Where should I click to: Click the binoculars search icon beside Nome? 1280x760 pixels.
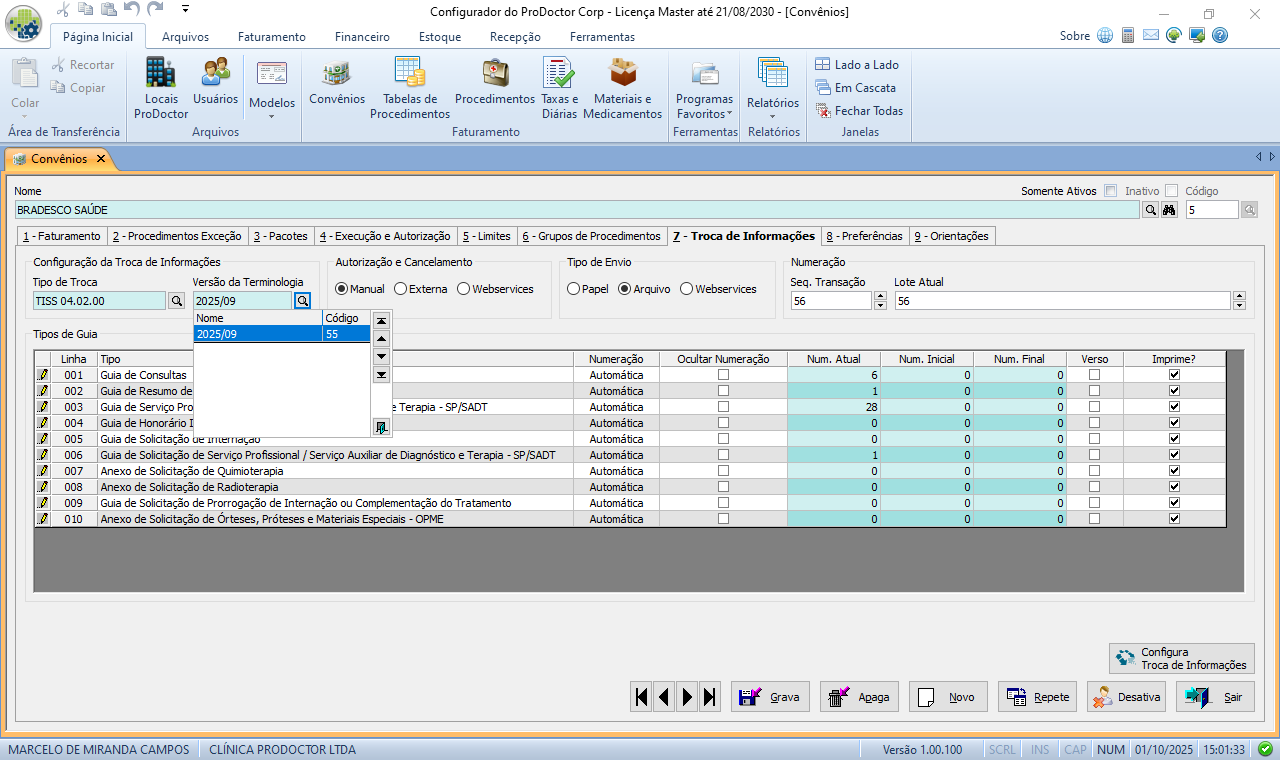click(1167, 210)
